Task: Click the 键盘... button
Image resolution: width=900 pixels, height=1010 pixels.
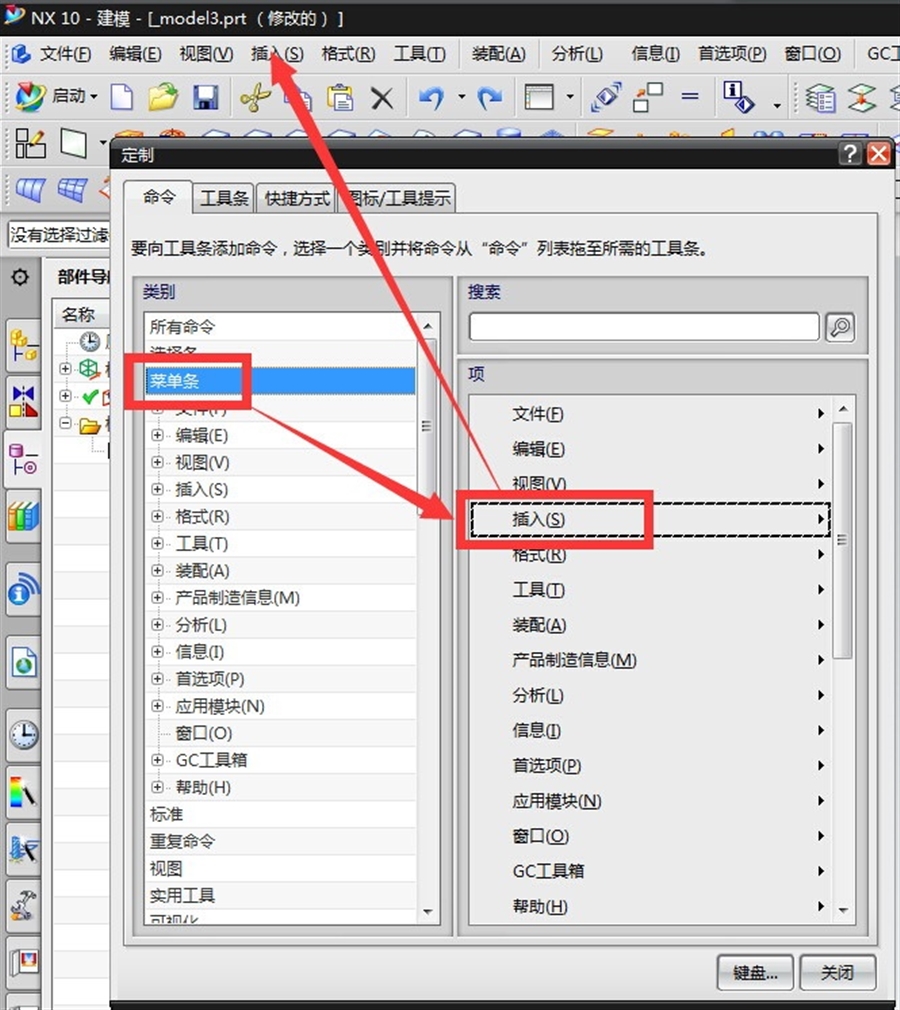Action: (755, 973)
